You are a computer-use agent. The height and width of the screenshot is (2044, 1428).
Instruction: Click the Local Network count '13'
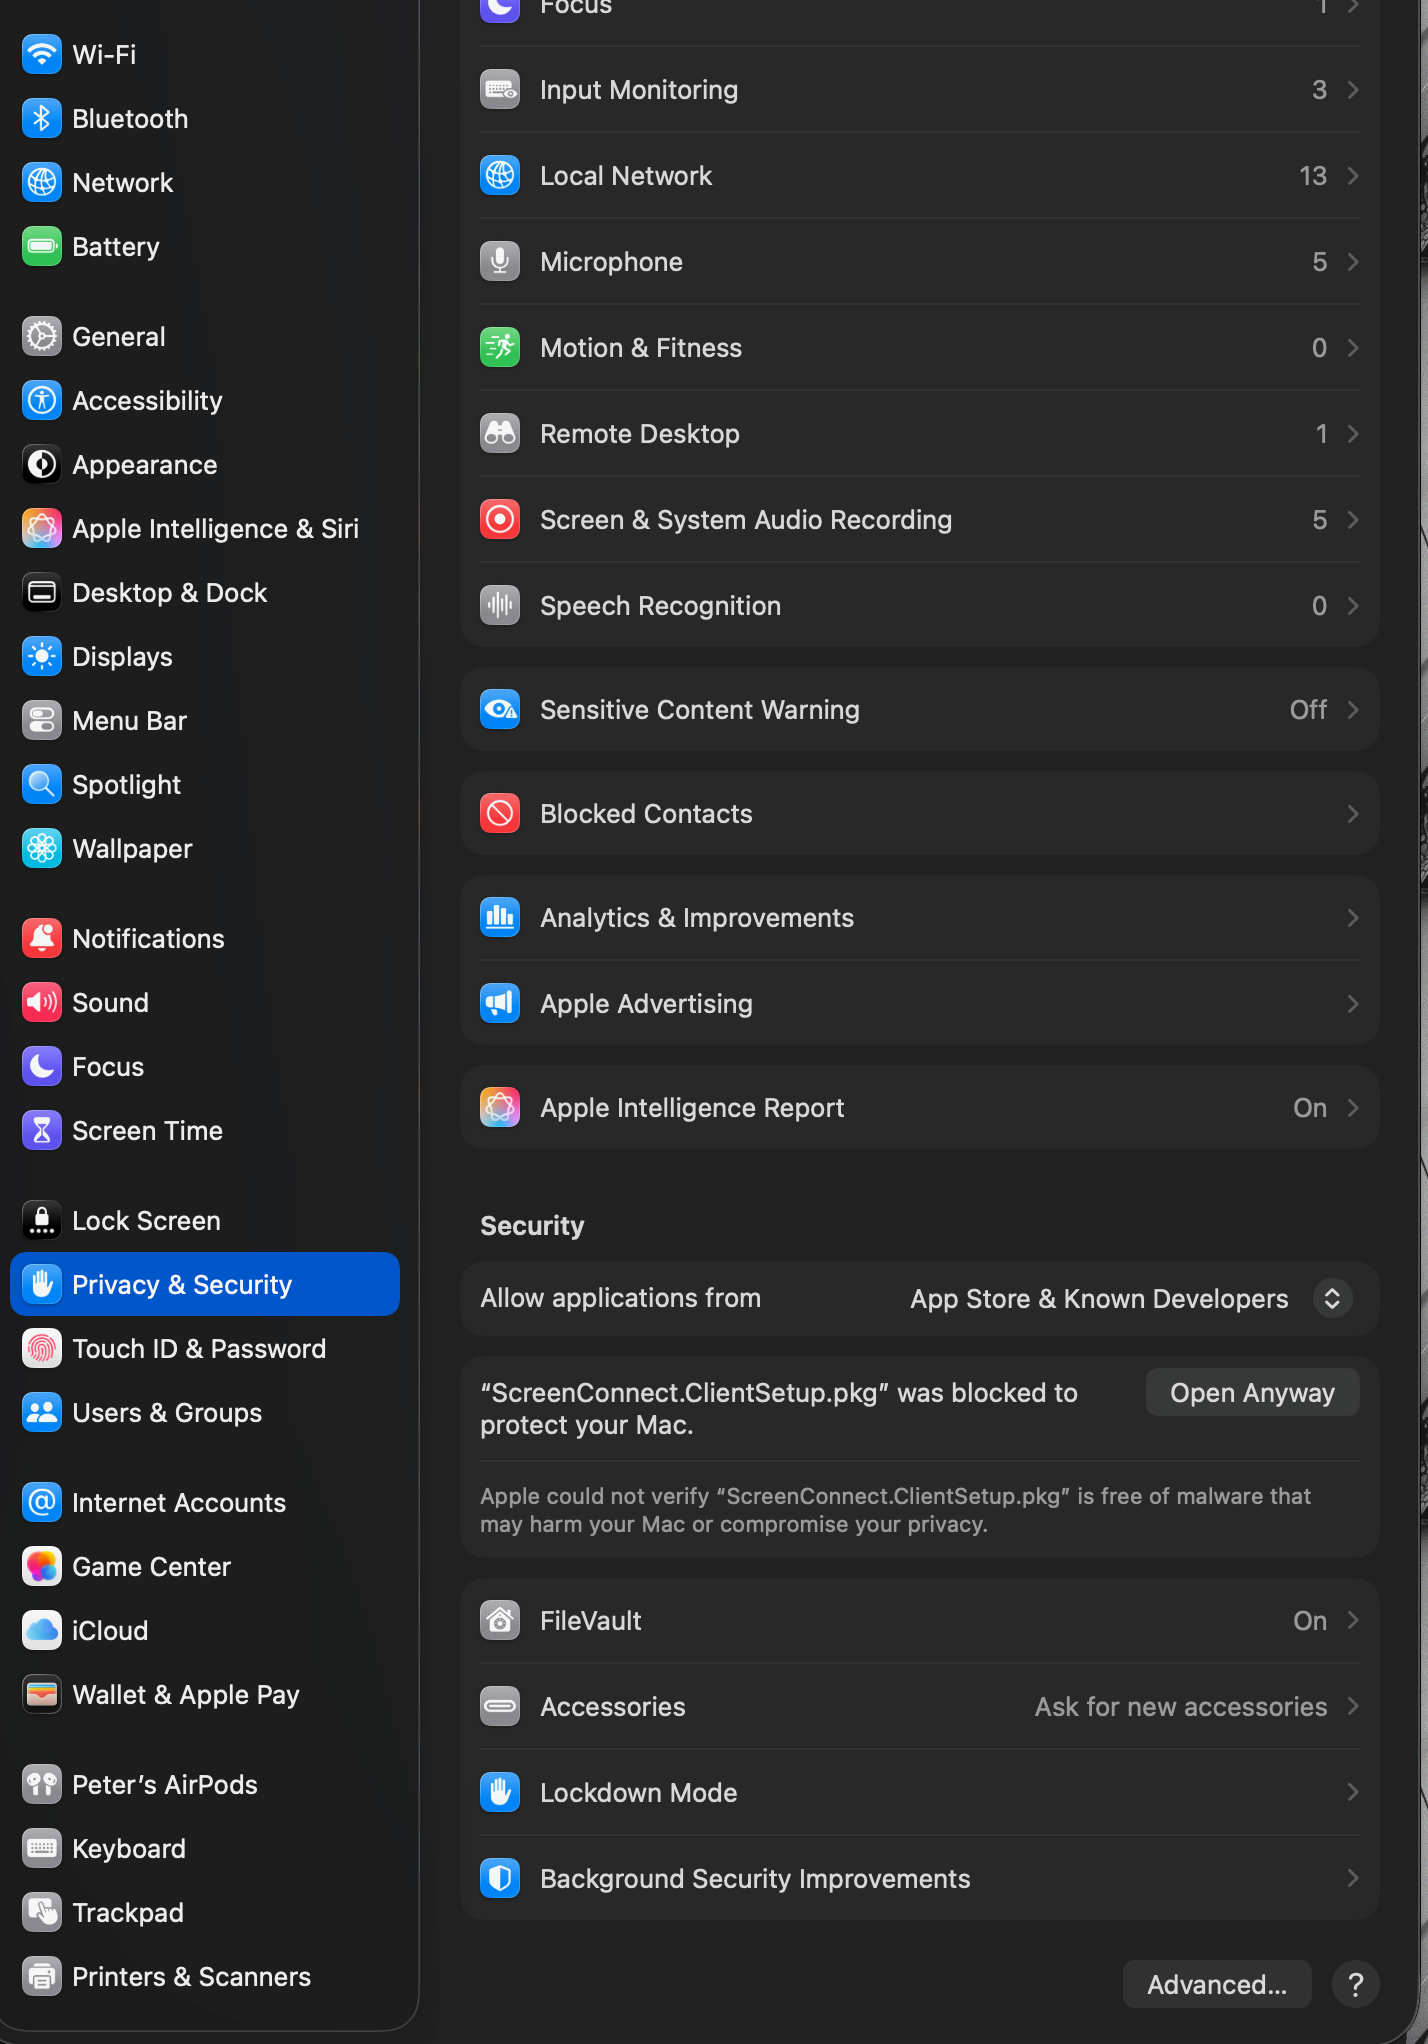tap(1313, 176)
